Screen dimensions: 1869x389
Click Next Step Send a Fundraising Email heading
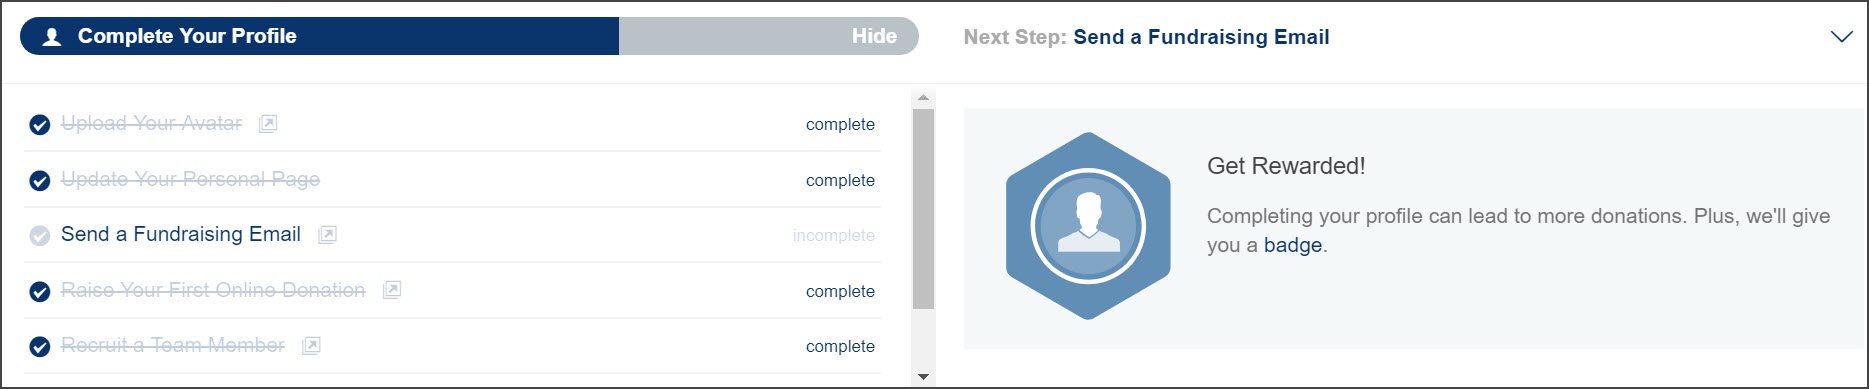(1146, 37)
